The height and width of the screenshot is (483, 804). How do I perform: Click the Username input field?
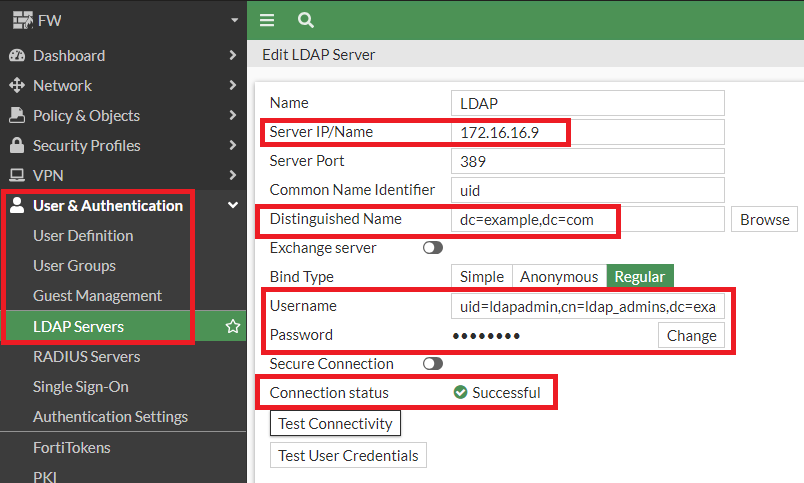[588, 306]
